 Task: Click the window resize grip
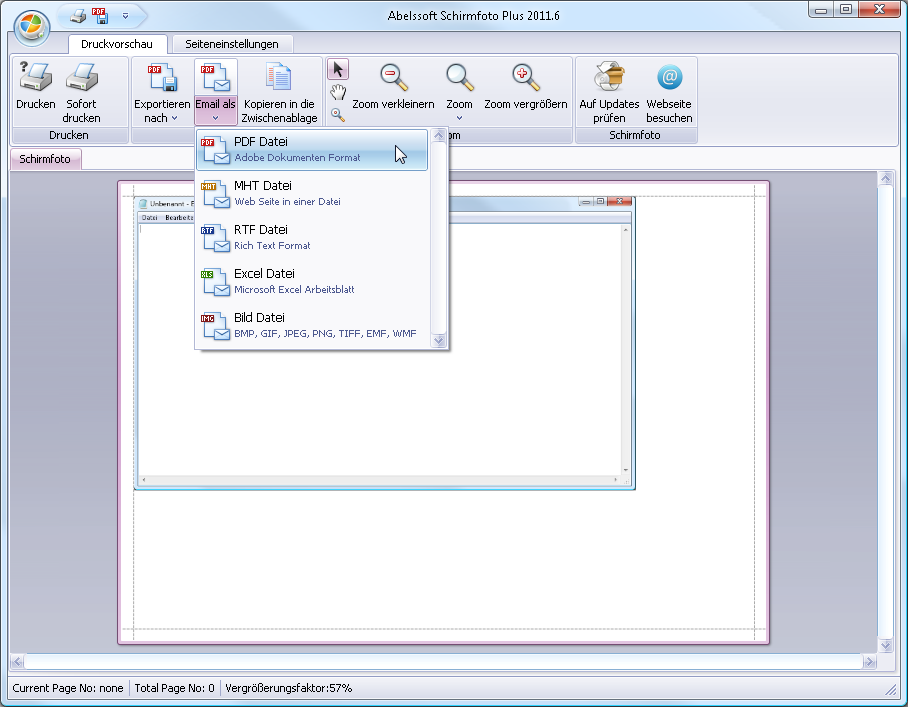click(891, 689)
